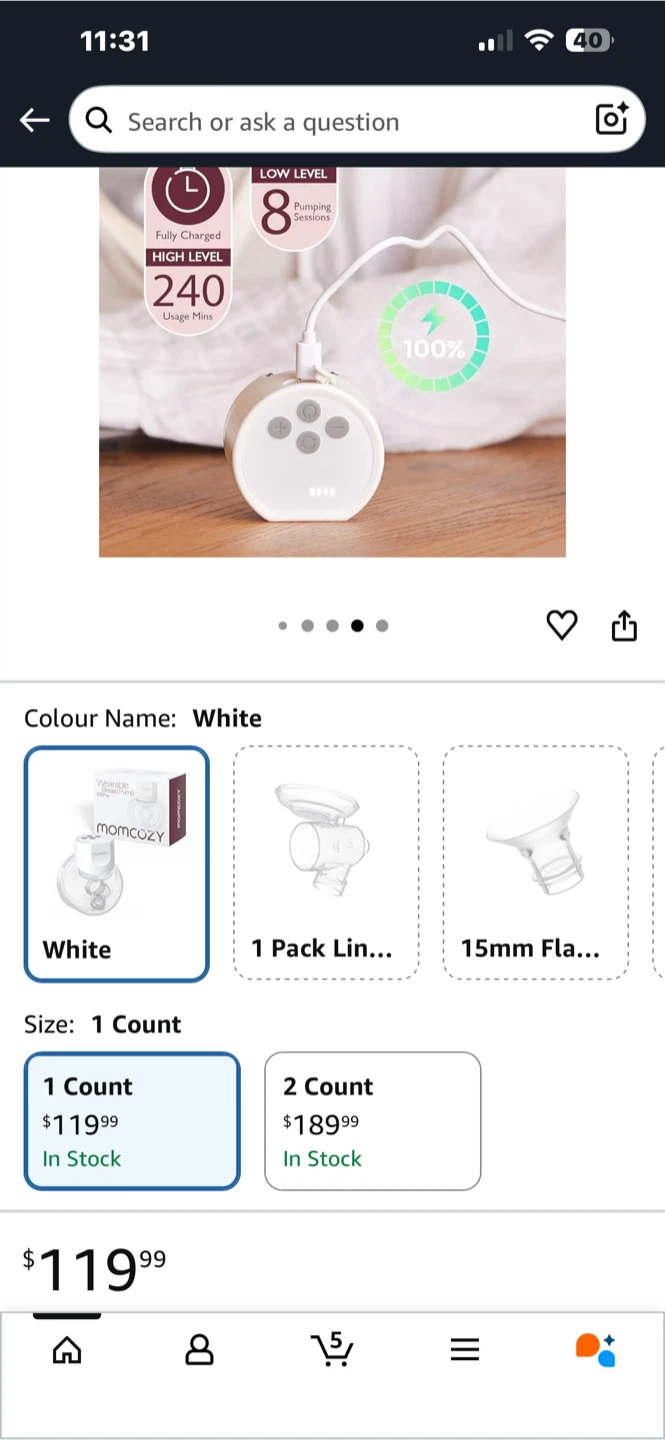Open camera lens search icon

[x=611, y=119]
